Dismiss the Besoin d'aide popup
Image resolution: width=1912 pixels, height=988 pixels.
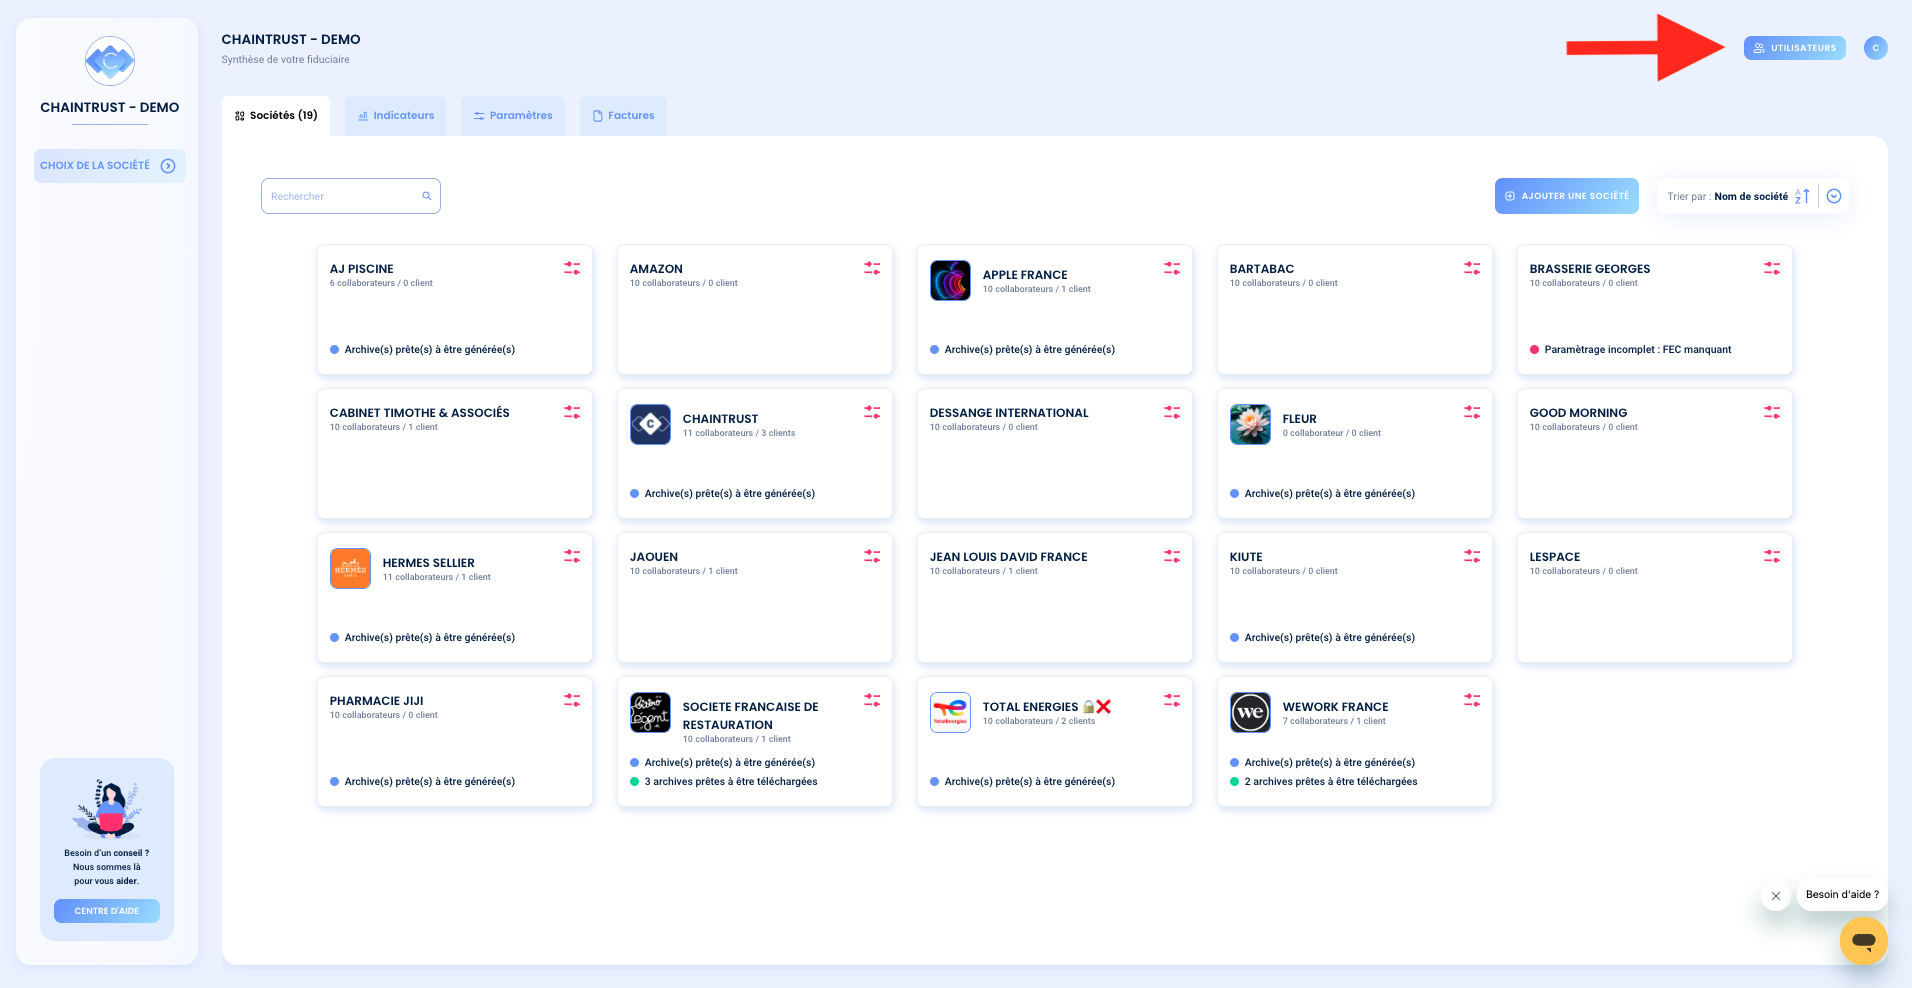[1776, 896]
